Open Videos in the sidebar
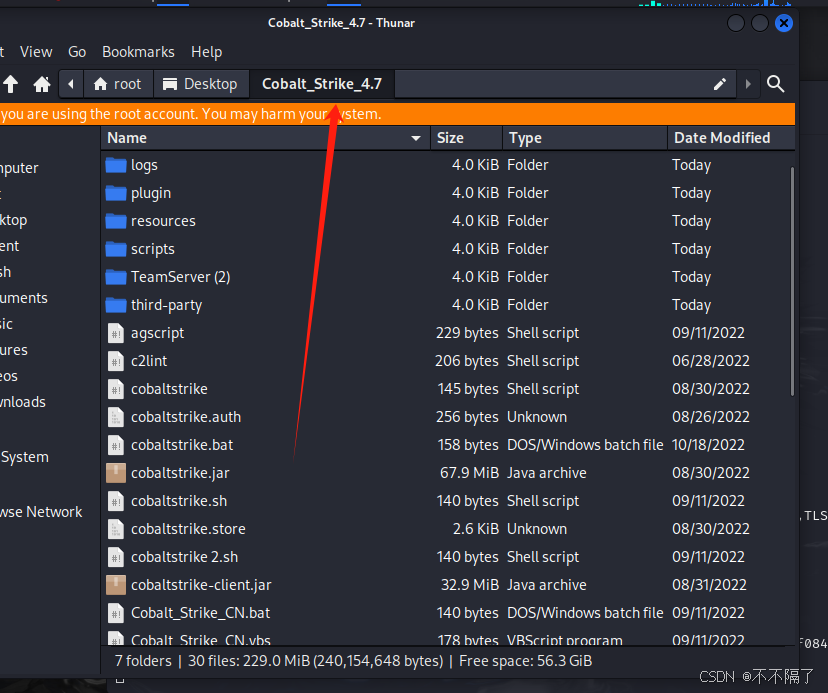The height and width of the screenshot is (693, 828). pos(9,376)
